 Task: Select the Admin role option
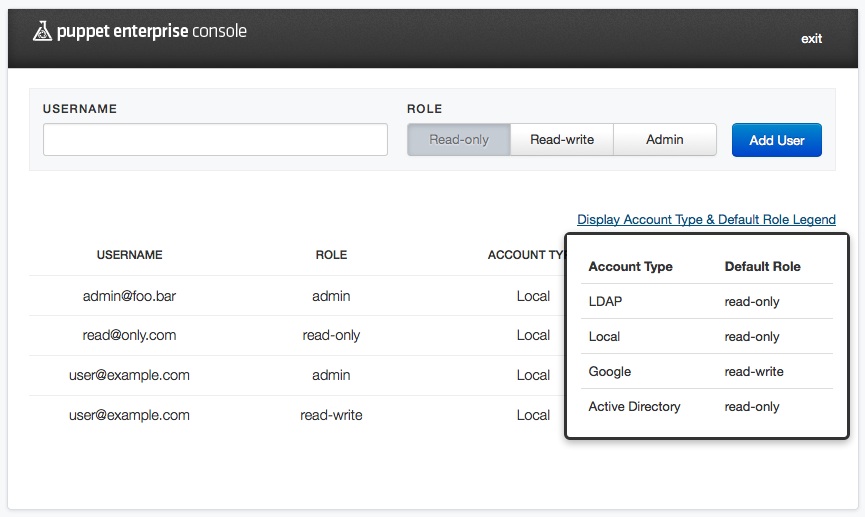[665, 140]
